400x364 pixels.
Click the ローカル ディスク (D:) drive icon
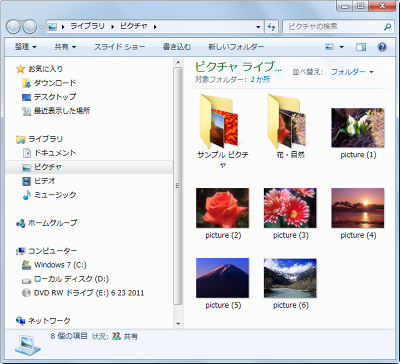27,280
